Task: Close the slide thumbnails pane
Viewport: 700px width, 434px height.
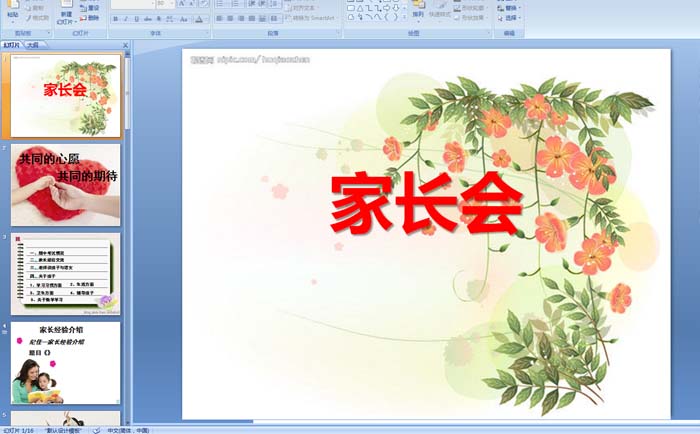Action: 125,45
